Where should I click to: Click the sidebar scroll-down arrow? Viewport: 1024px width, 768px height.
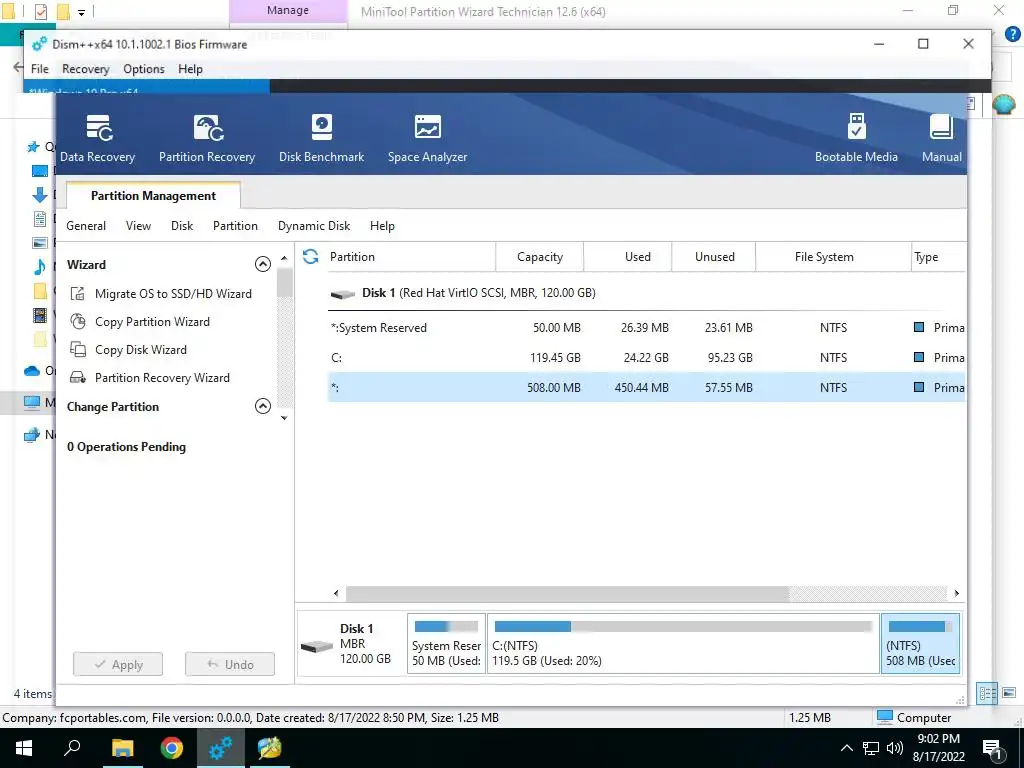(x=284, y=418)
